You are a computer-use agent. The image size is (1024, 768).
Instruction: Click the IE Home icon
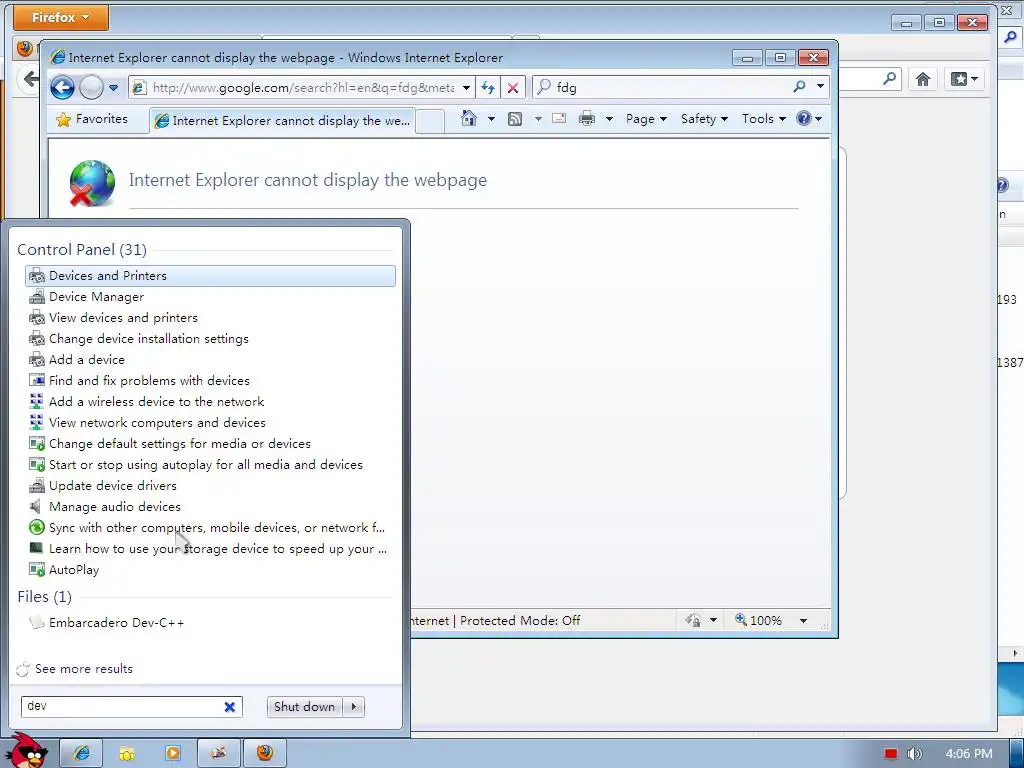click(x=469, y=118)
